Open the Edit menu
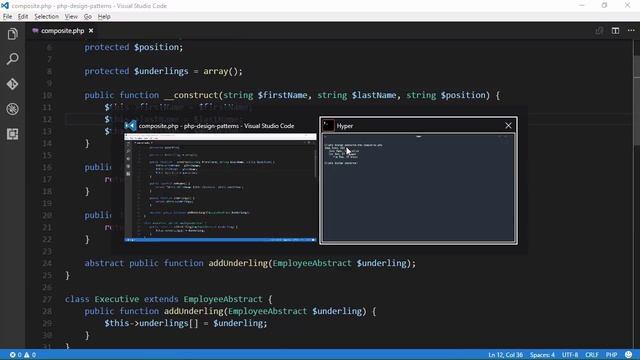640x360 pixels. pyautogui.click(x=23, y=17)
